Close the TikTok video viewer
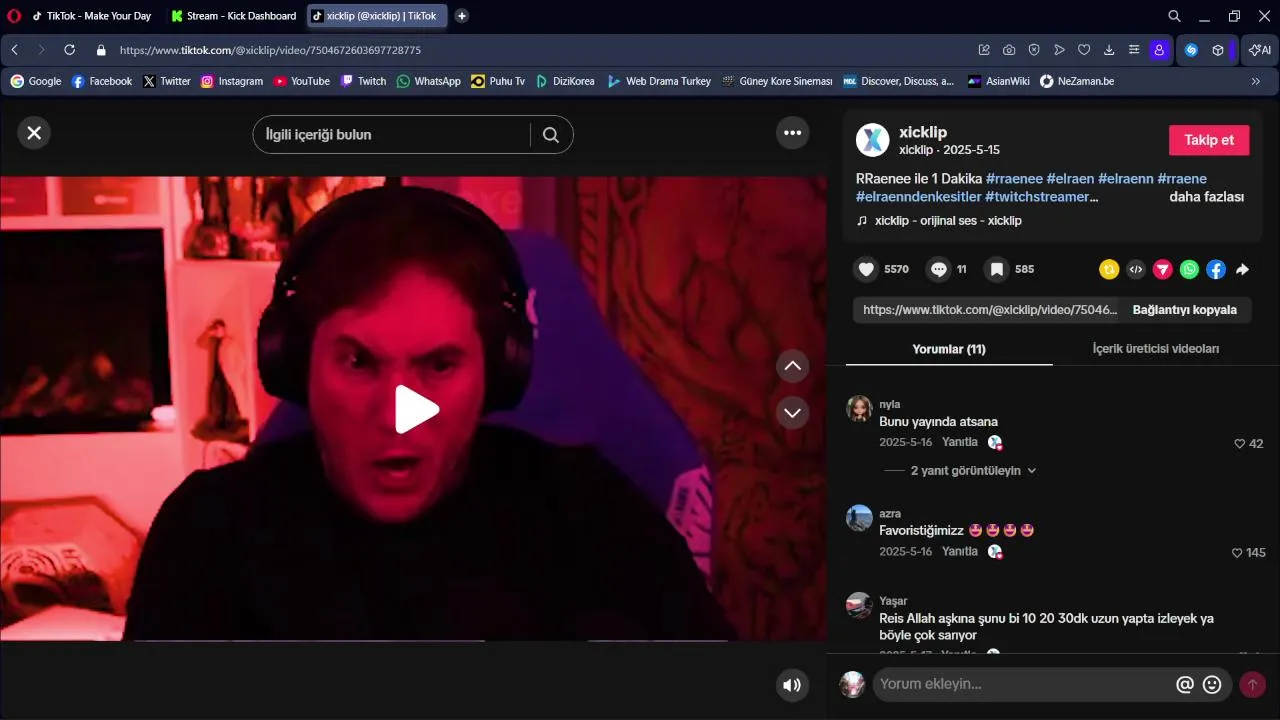The width and height of the screenshot is (1280, 720). pos(34,133)
